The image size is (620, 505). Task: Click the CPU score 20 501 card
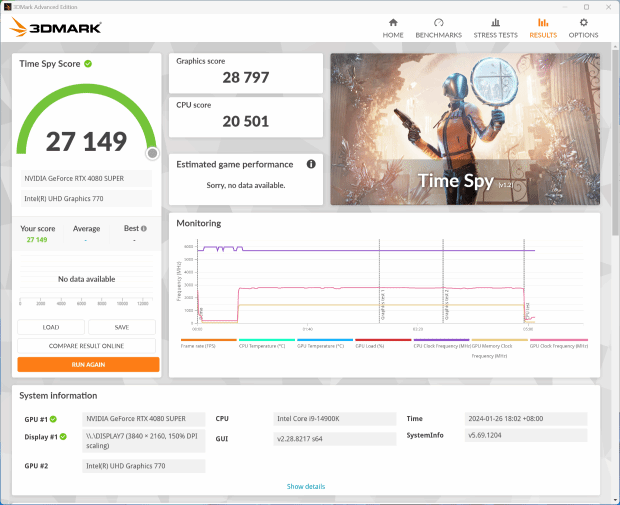[x=246, y=117]
